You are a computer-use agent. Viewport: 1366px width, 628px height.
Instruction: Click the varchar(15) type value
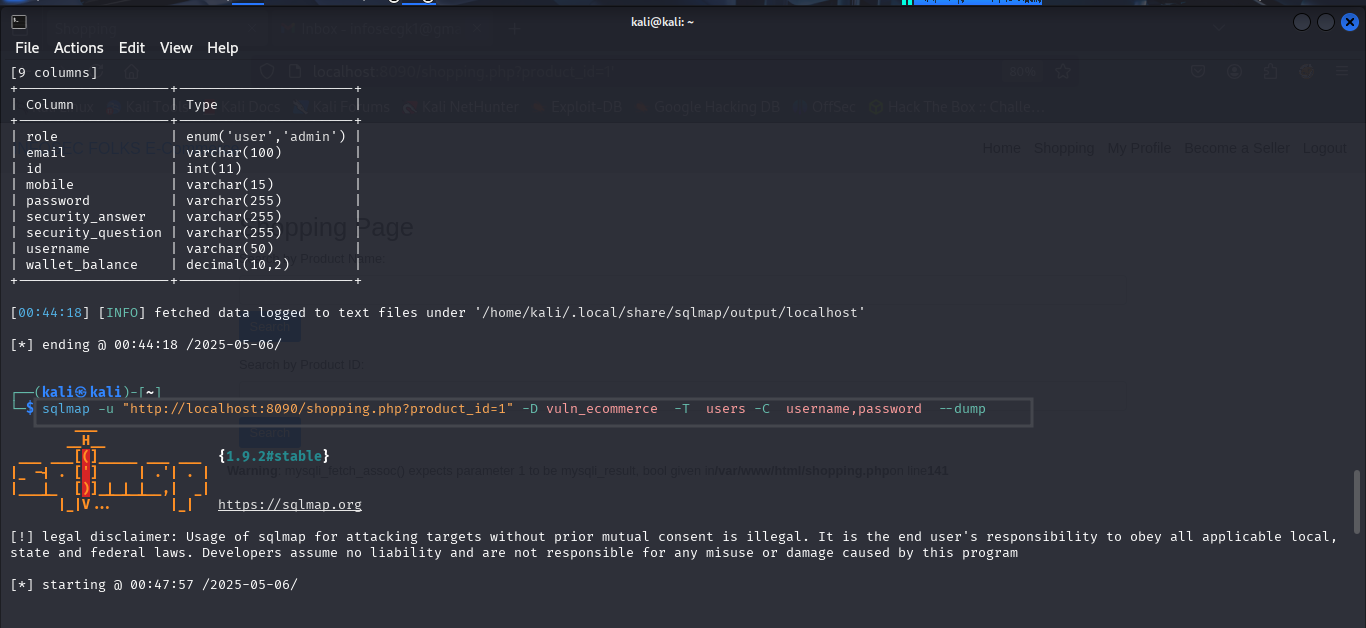[x=230, y=184]
